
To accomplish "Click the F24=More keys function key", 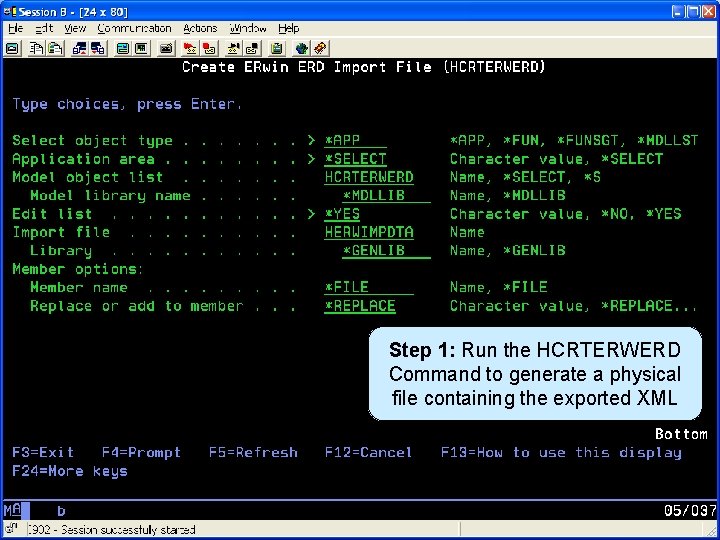I will [x=70, y=471].
